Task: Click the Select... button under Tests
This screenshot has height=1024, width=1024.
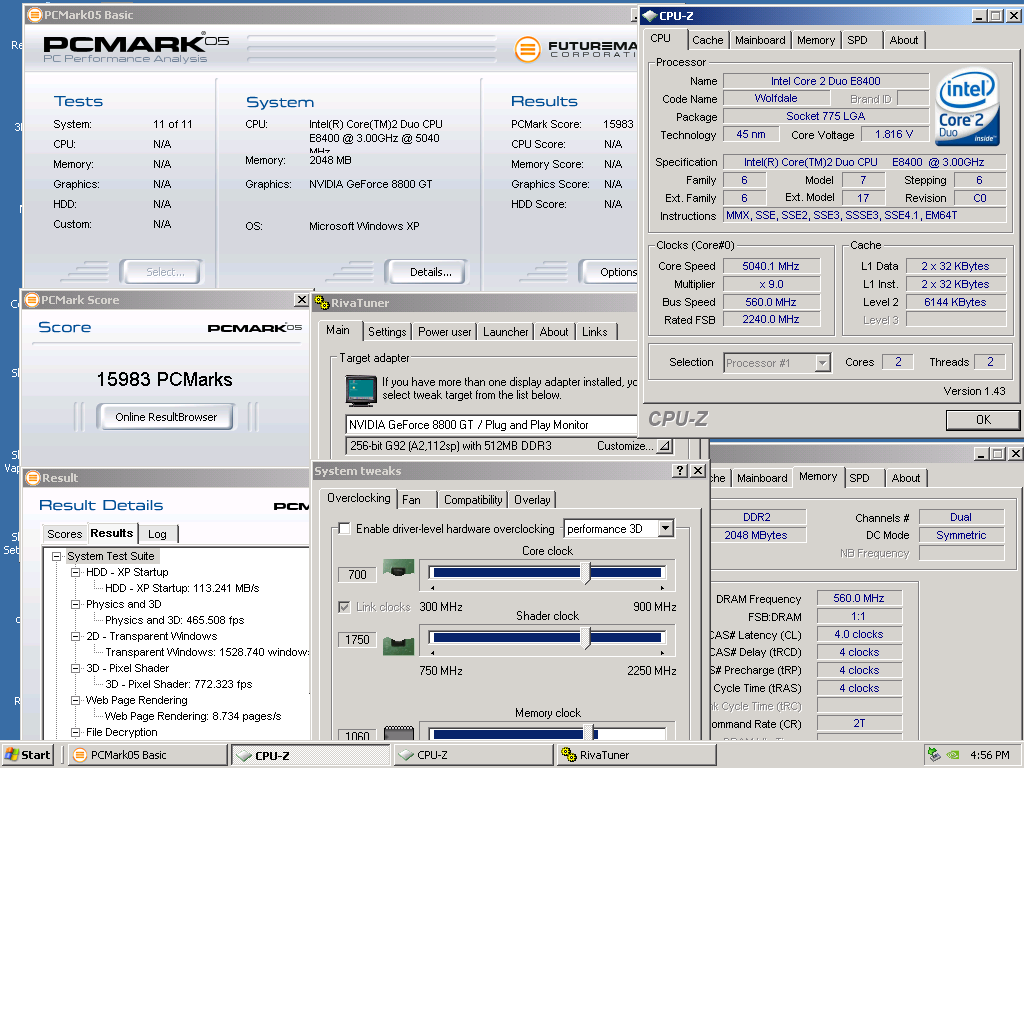Action: tap(165, 272)
